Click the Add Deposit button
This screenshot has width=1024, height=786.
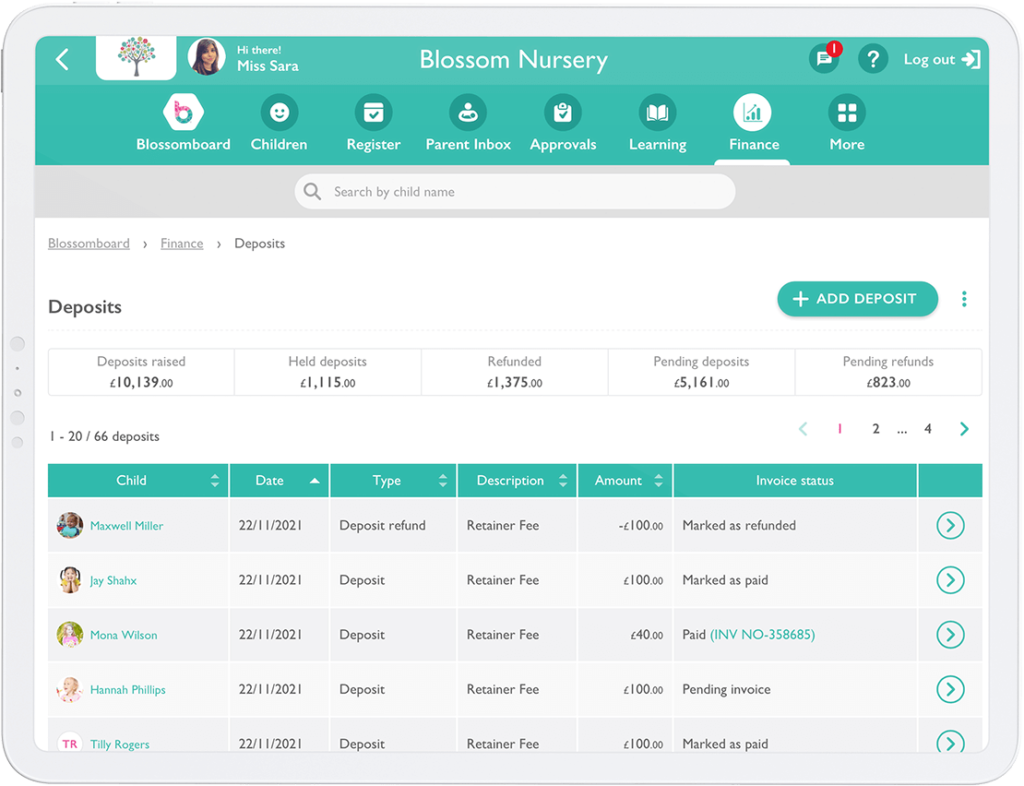[857, 298]
